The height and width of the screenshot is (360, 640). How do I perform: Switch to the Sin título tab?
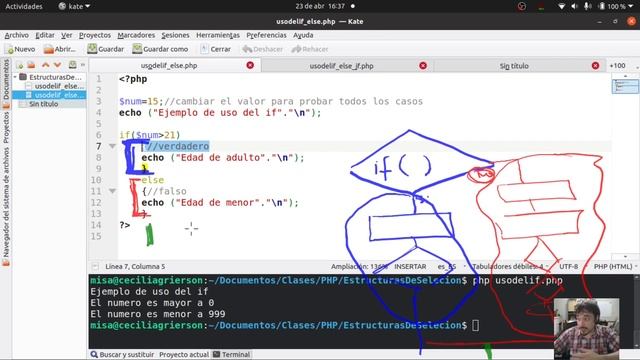(514, 66)
